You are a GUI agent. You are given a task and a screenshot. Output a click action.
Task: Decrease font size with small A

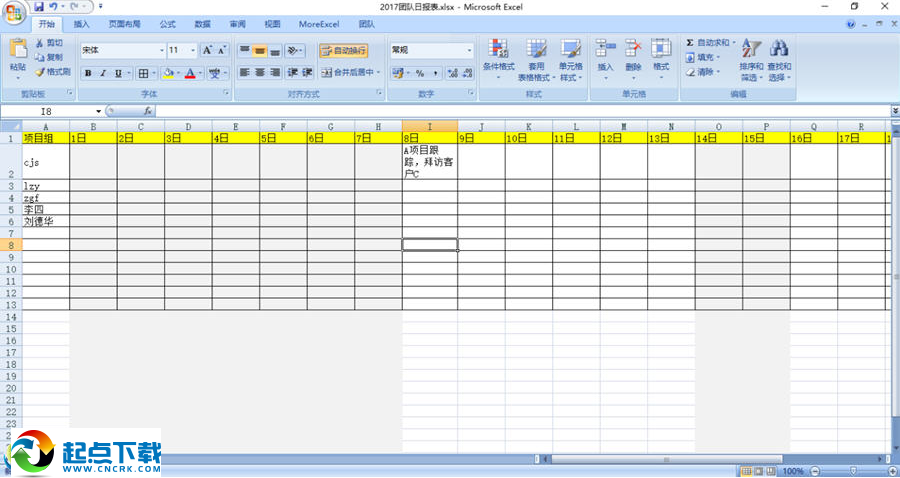[222, 50]
